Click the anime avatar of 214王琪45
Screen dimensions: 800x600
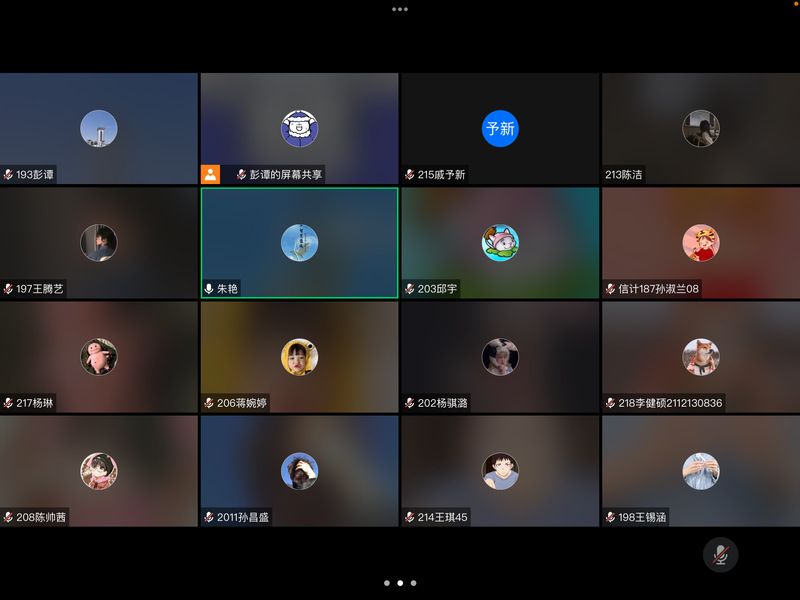coord(500,471)
